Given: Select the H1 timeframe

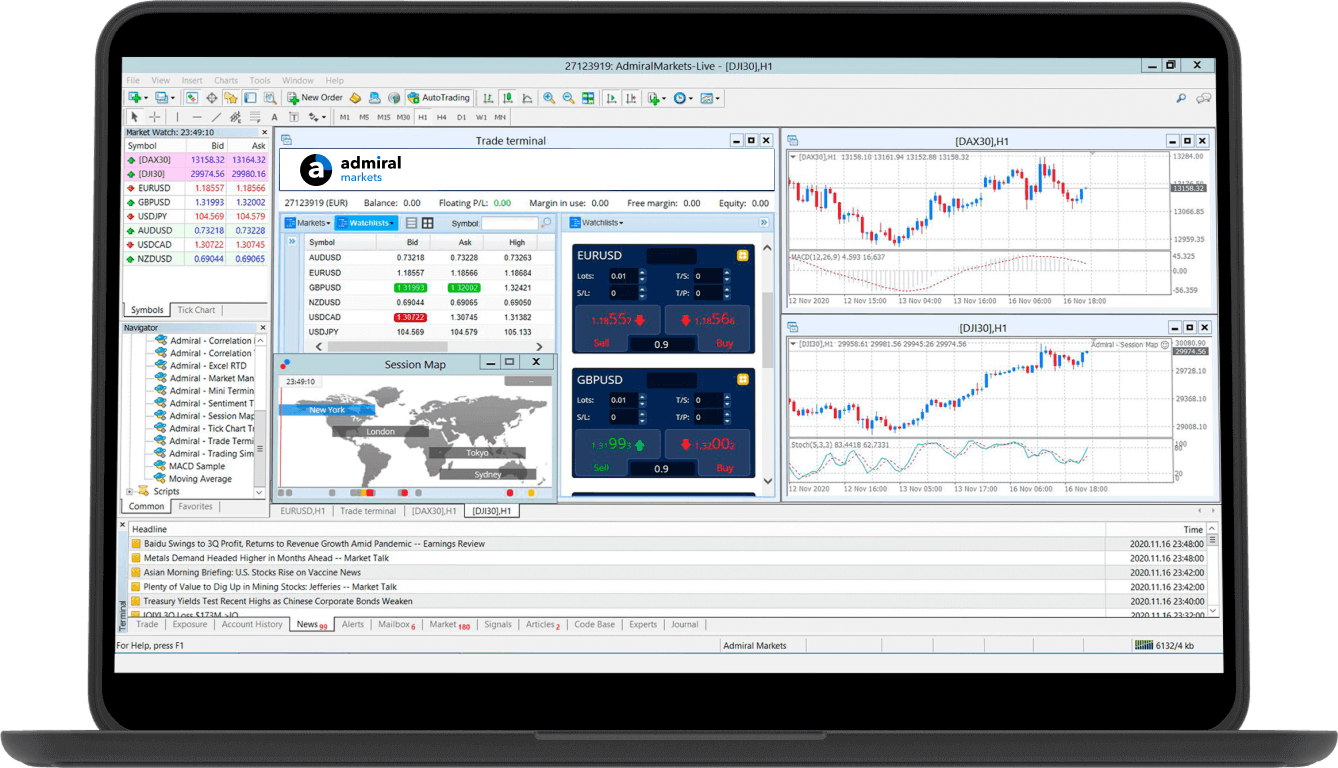Looking at the screenshot, I should [423, 117].
